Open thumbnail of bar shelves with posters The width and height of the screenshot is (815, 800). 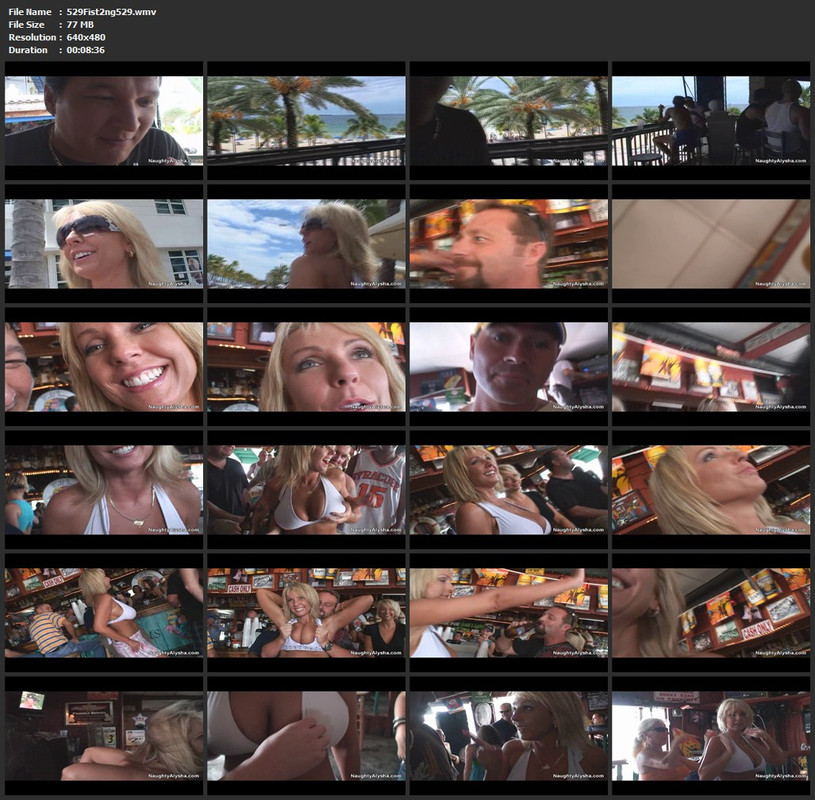click(x=711, y=367)
